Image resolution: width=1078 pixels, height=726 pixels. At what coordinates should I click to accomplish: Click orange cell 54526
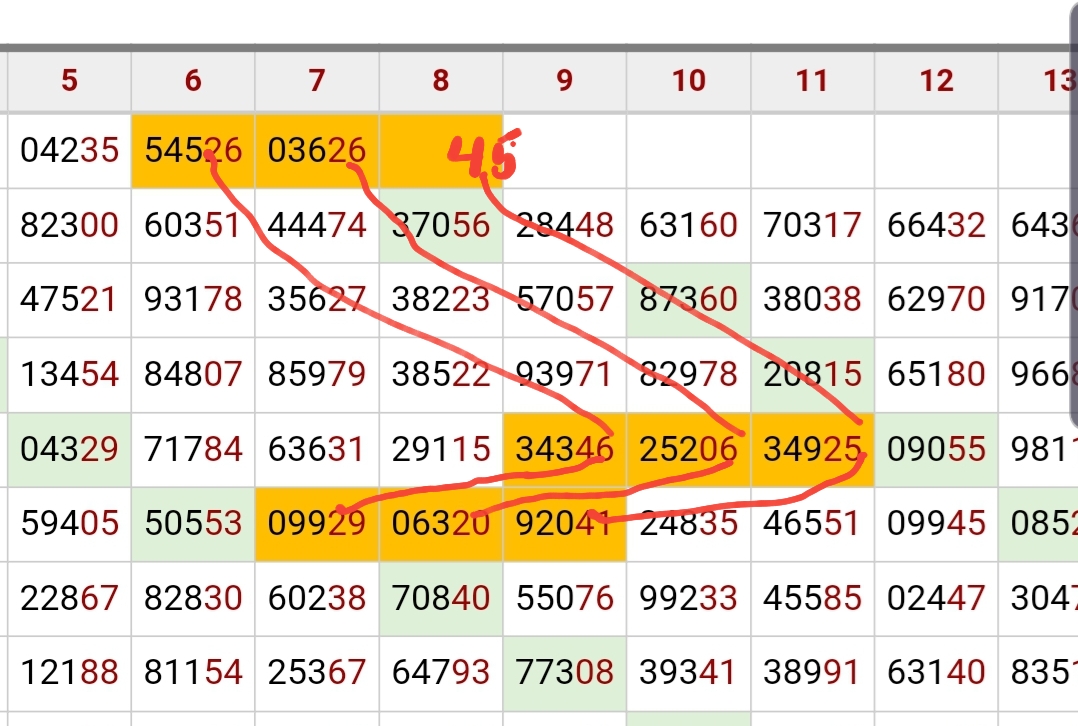(193, 150)
